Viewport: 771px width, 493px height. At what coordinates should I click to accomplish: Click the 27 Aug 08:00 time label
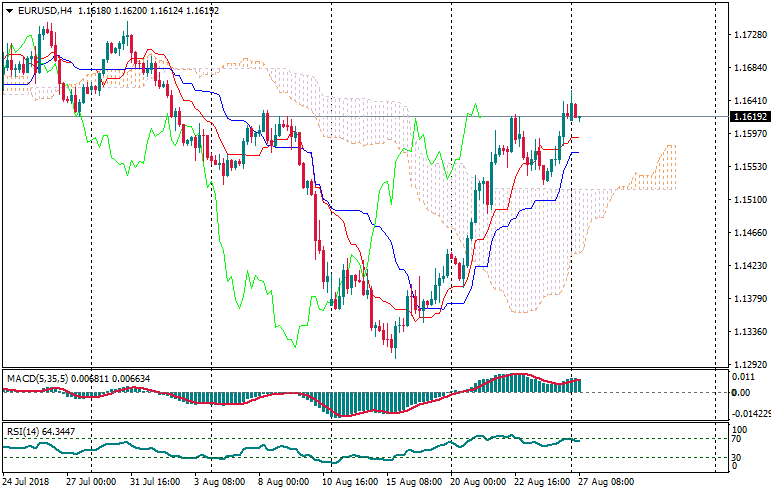pos(606,481)
